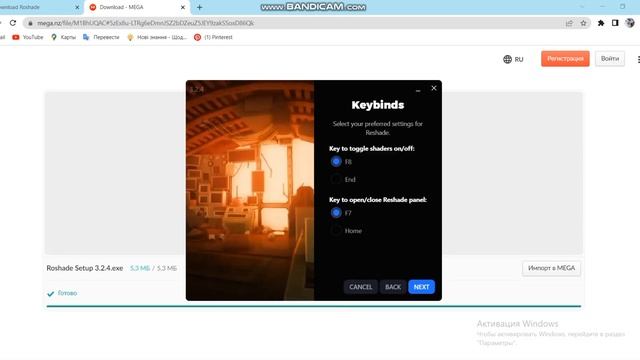Open the RU language selector
Image resolution: width=640 pixels, height=360 pixels.
513,59
